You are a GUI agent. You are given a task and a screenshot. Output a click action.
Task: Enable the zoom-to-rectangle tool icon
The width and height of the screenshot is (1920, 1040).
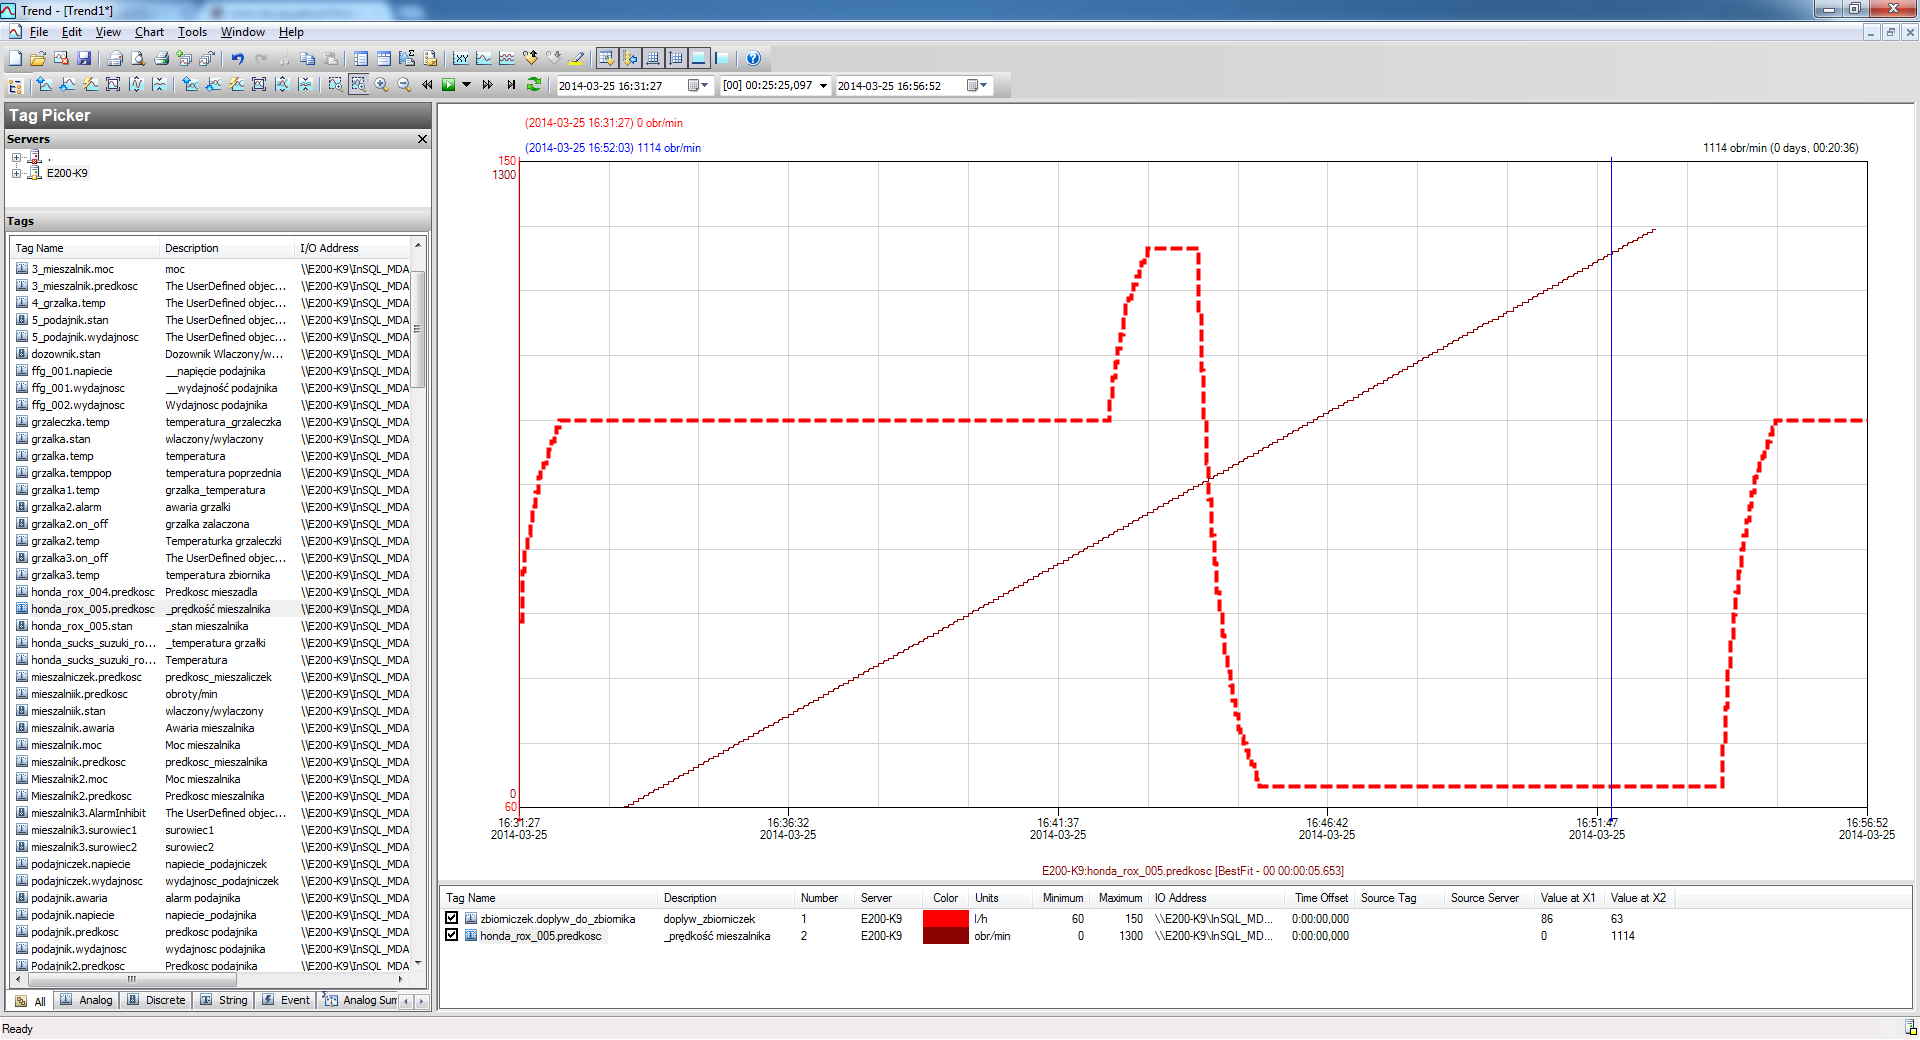[x=358, y=85]
